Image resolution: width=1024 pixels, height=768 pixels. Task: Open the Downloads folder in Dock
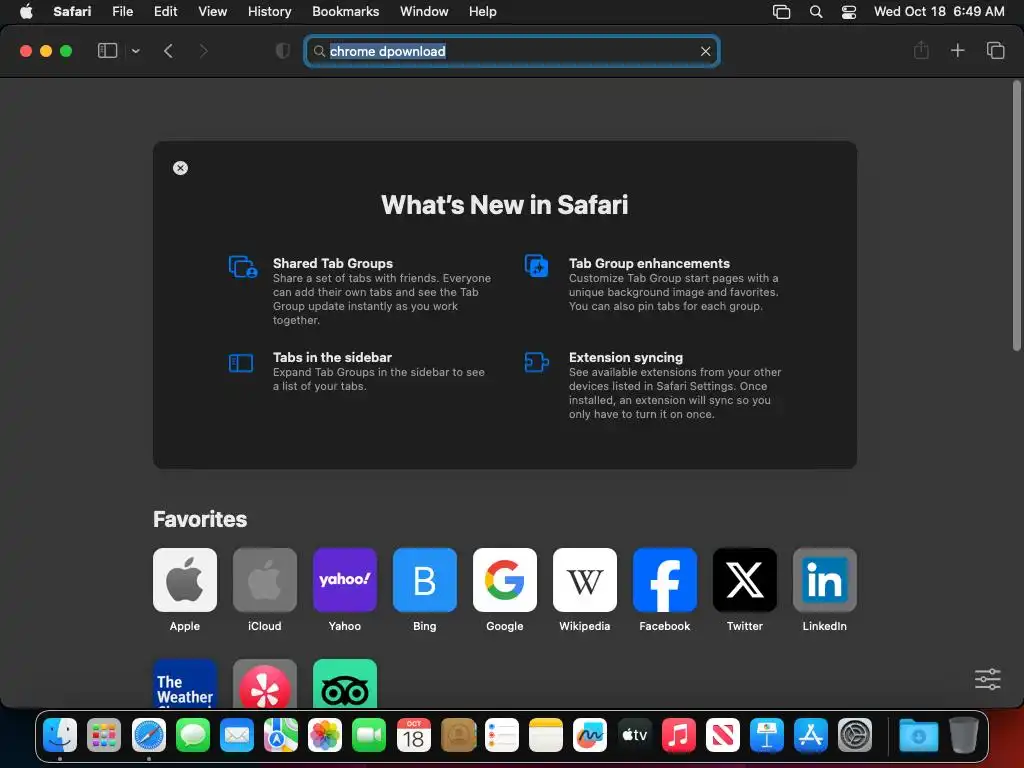point(918,735)
